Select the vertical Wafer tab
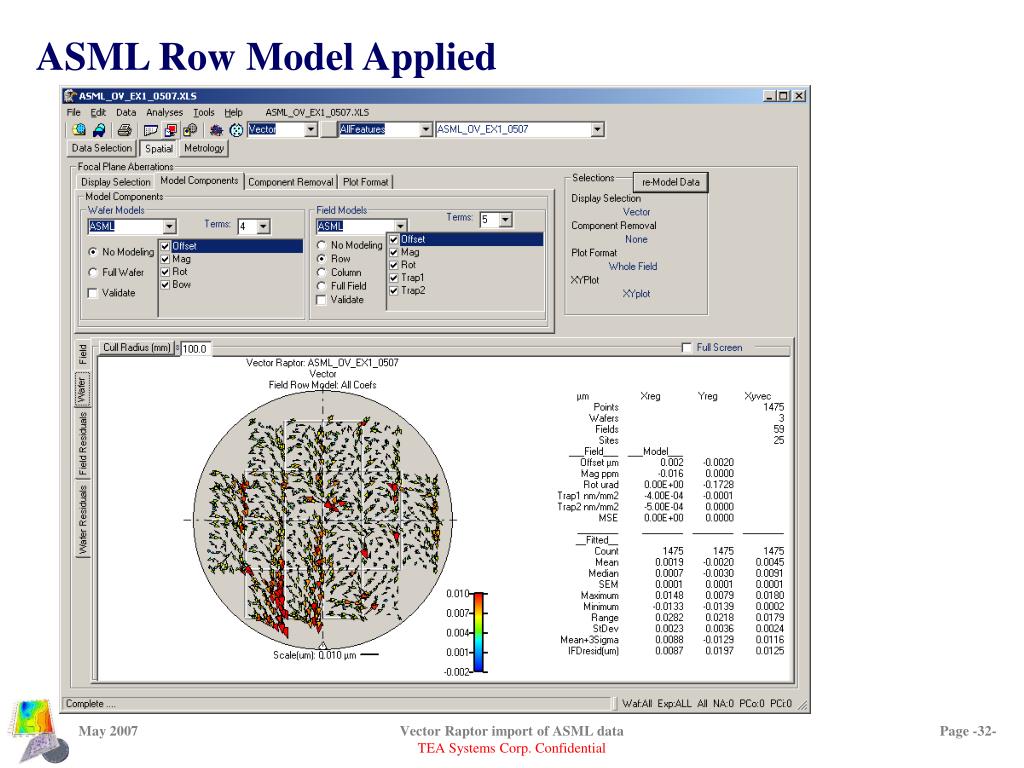Viewport: 1024px width, 768px height. point(82,389)
